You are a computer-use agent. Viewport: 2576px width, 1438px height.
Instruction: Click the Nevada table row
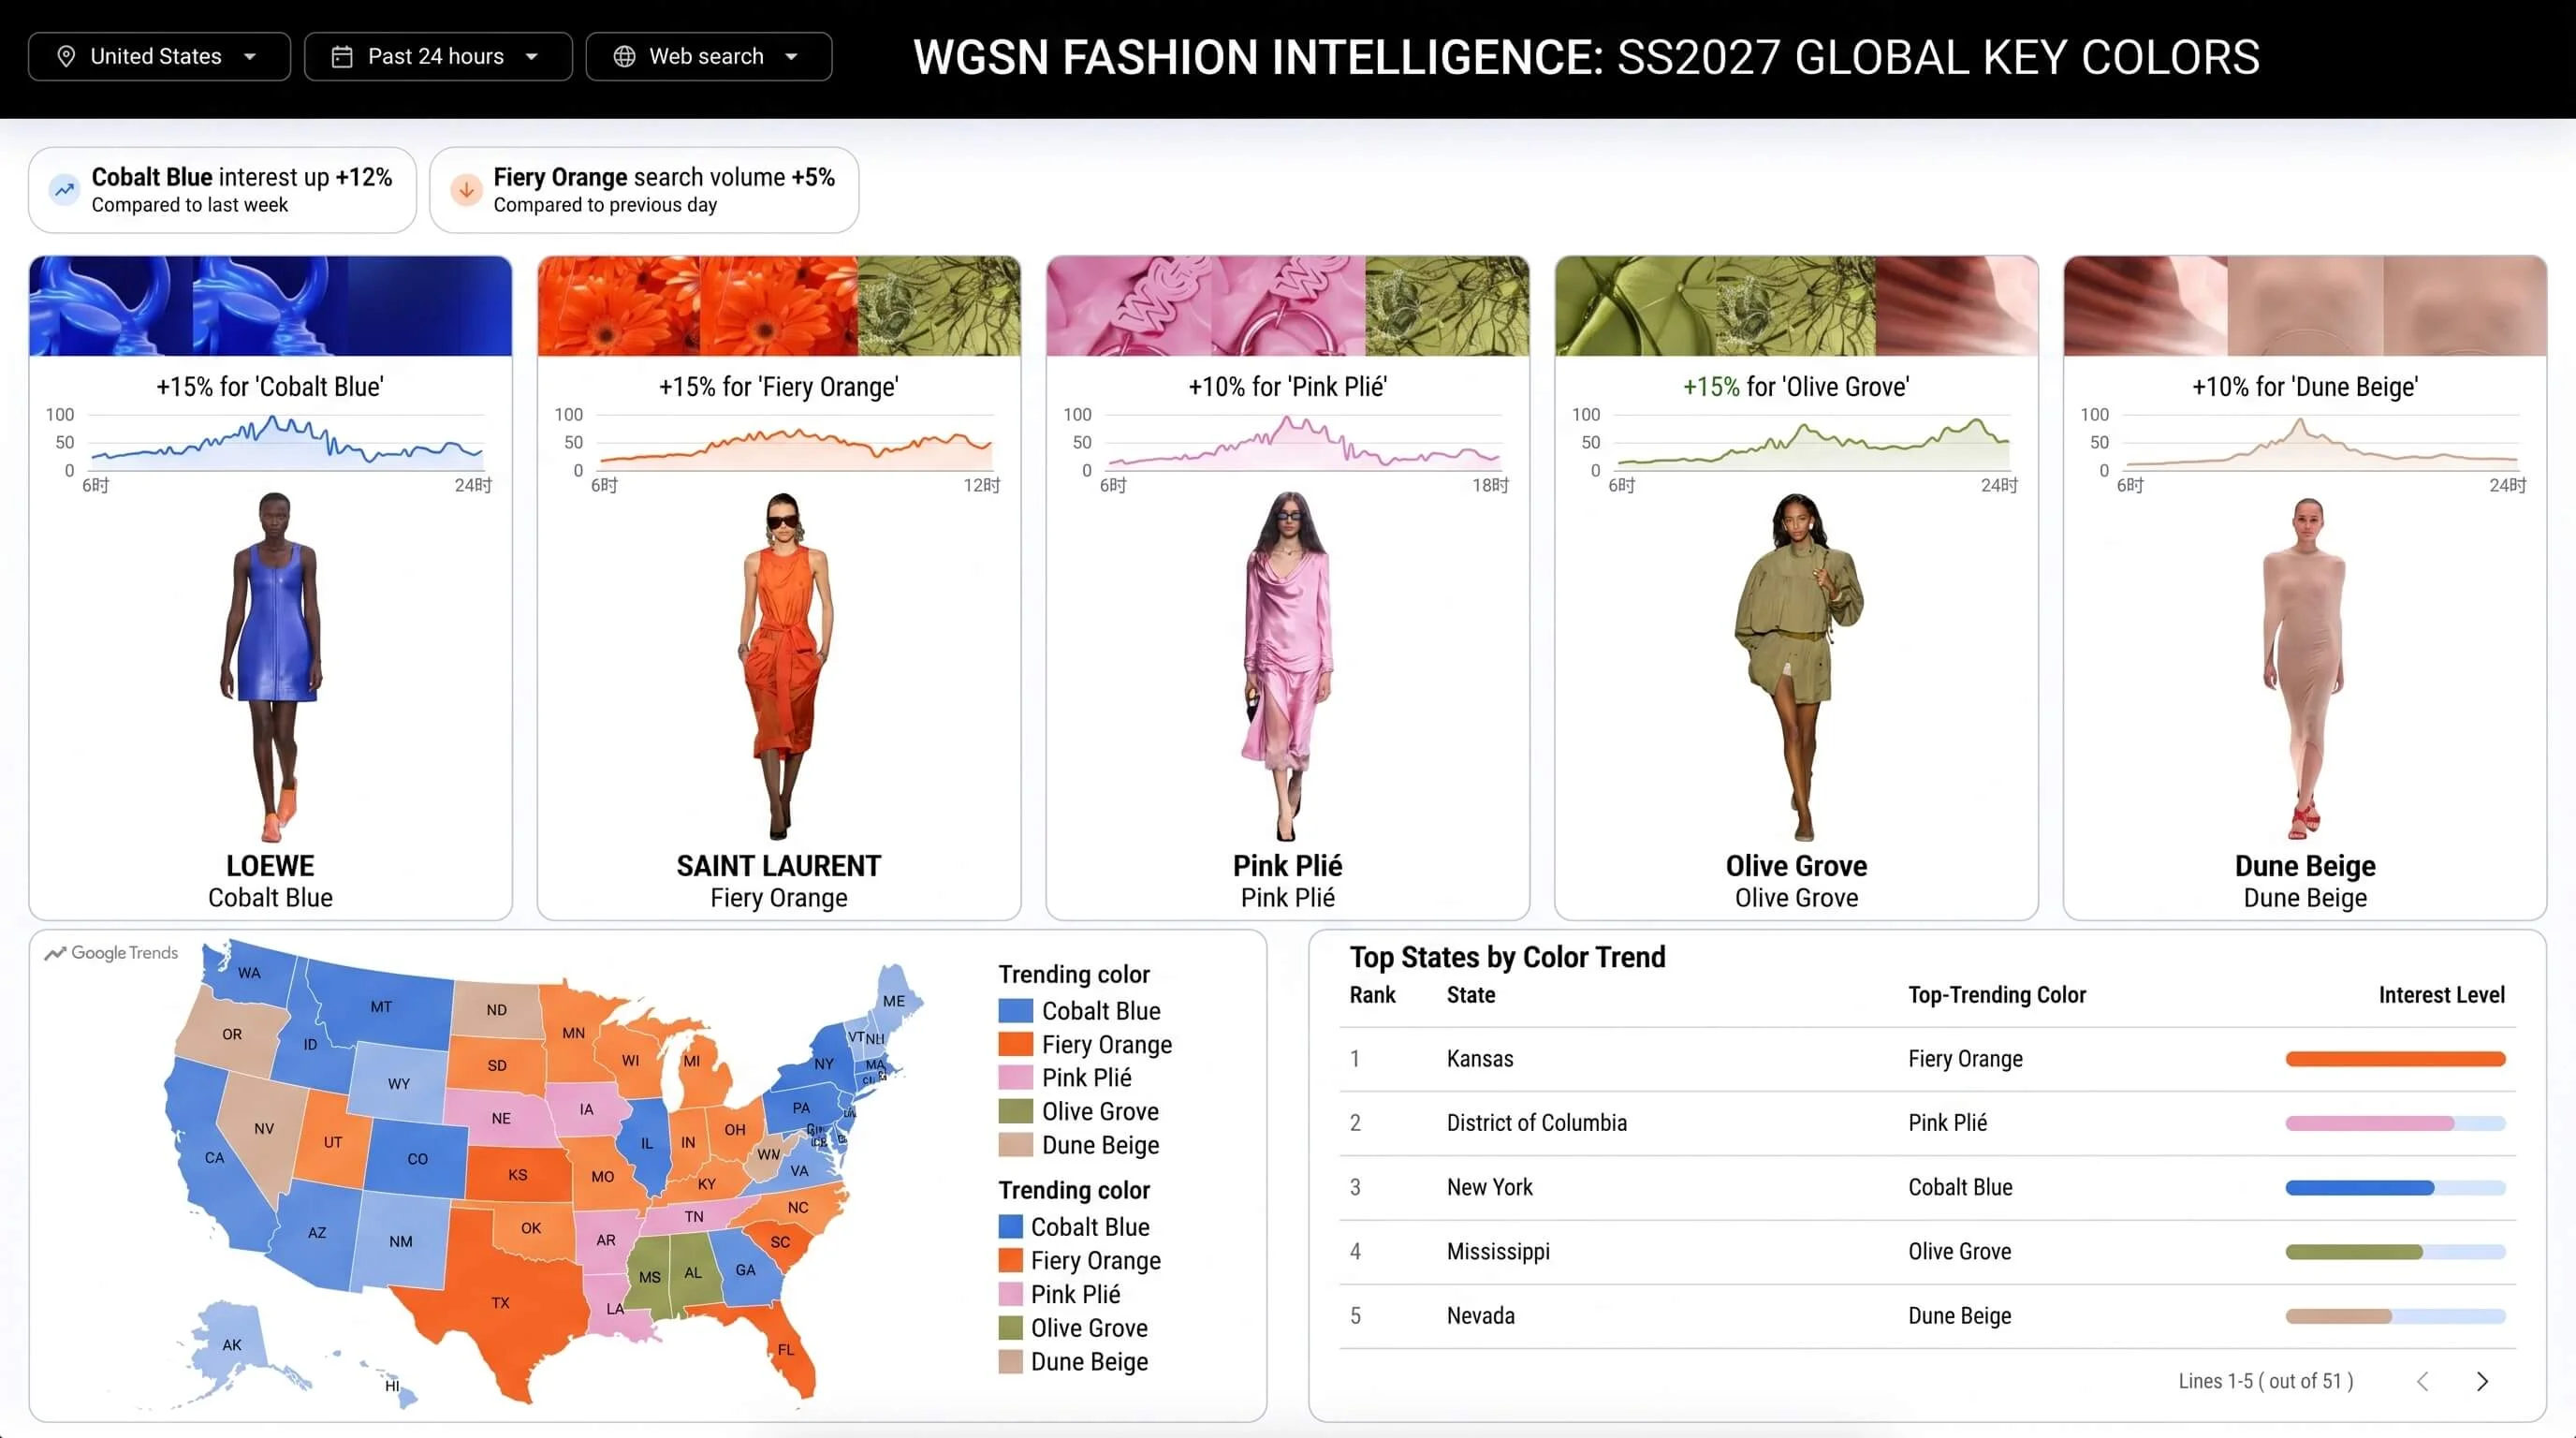click(1927, 1316)
